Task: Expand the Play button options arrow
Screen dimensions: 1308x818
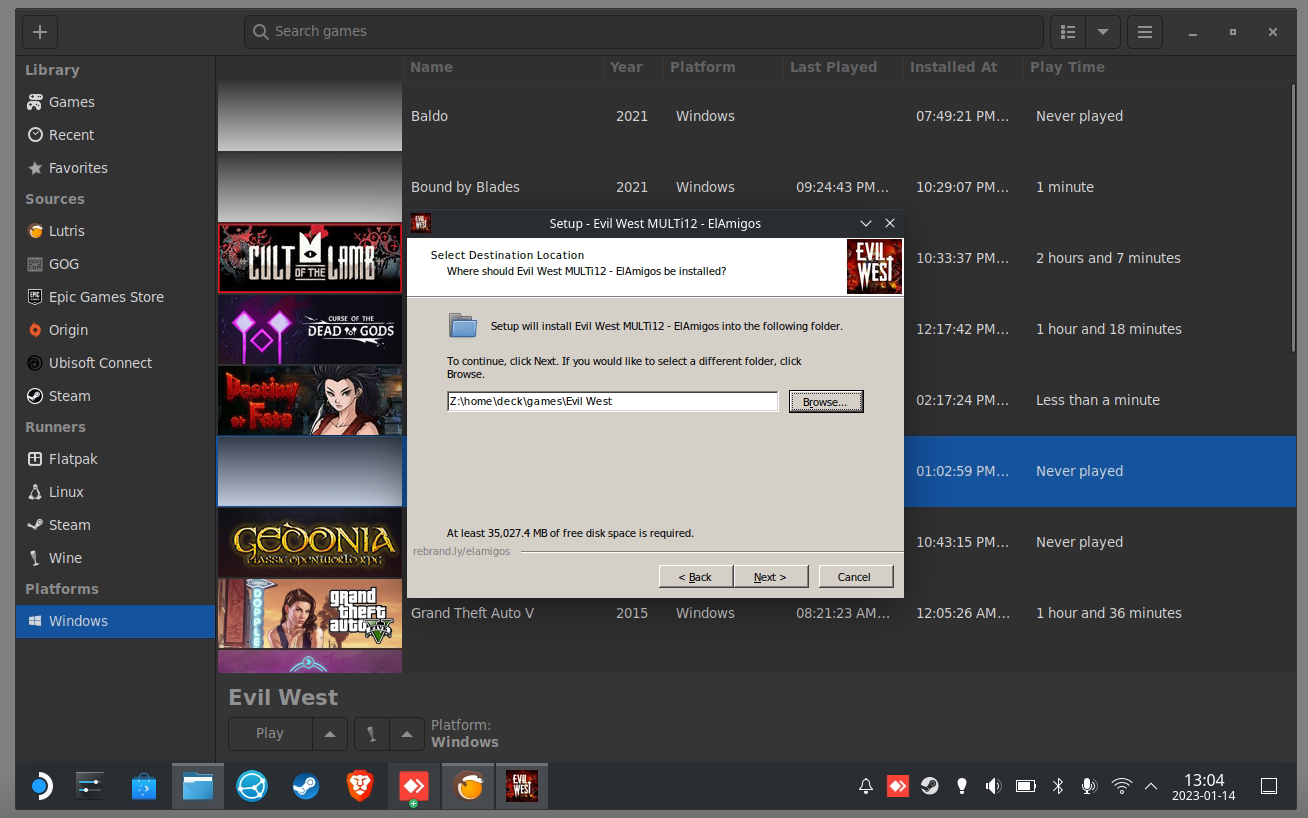Action: tap(330, 733)
